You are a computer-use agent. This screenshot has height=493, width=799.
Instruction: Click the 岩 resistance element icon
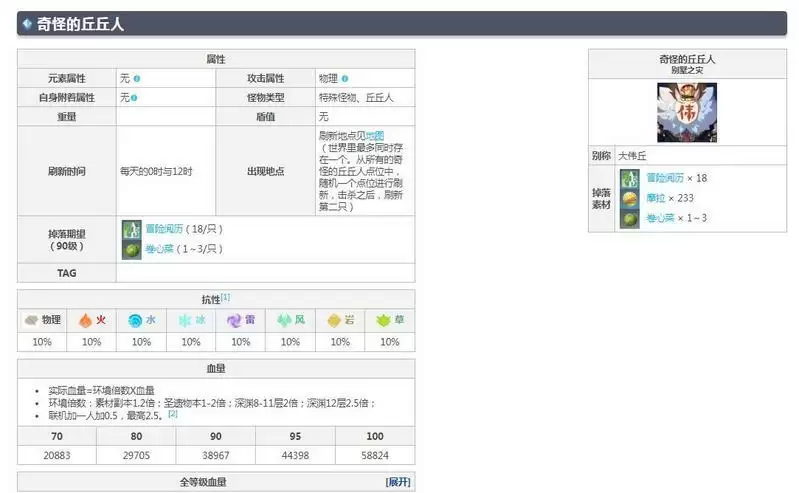pyautogui.click(x=334, y=321)
